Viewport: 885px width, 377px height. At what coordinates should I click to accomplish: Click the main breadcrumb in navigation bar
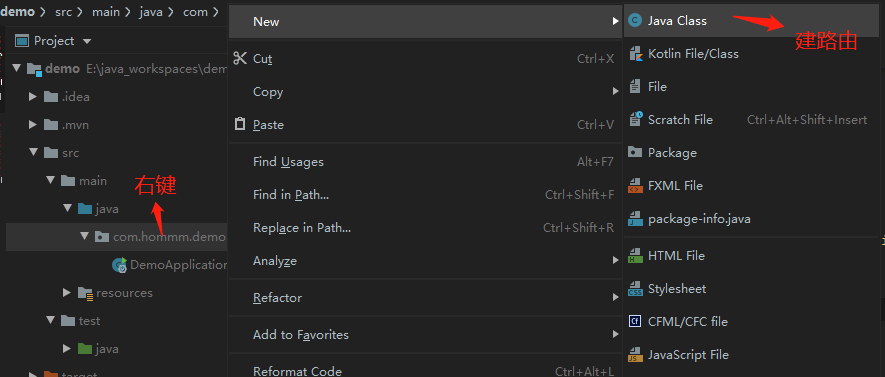[106, 12]
